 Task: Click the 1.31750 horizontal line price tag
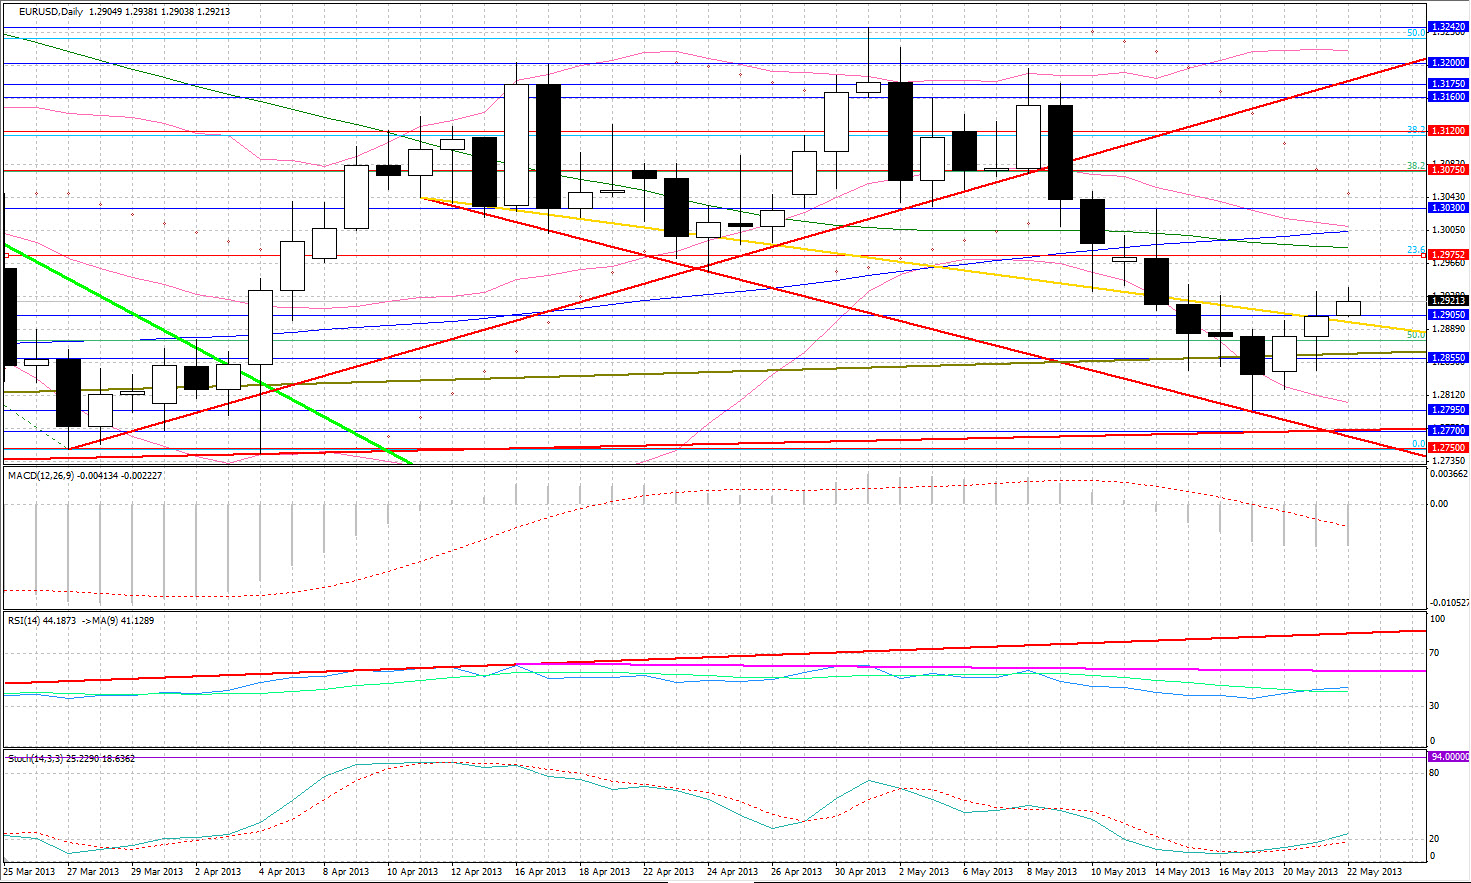1447,84
